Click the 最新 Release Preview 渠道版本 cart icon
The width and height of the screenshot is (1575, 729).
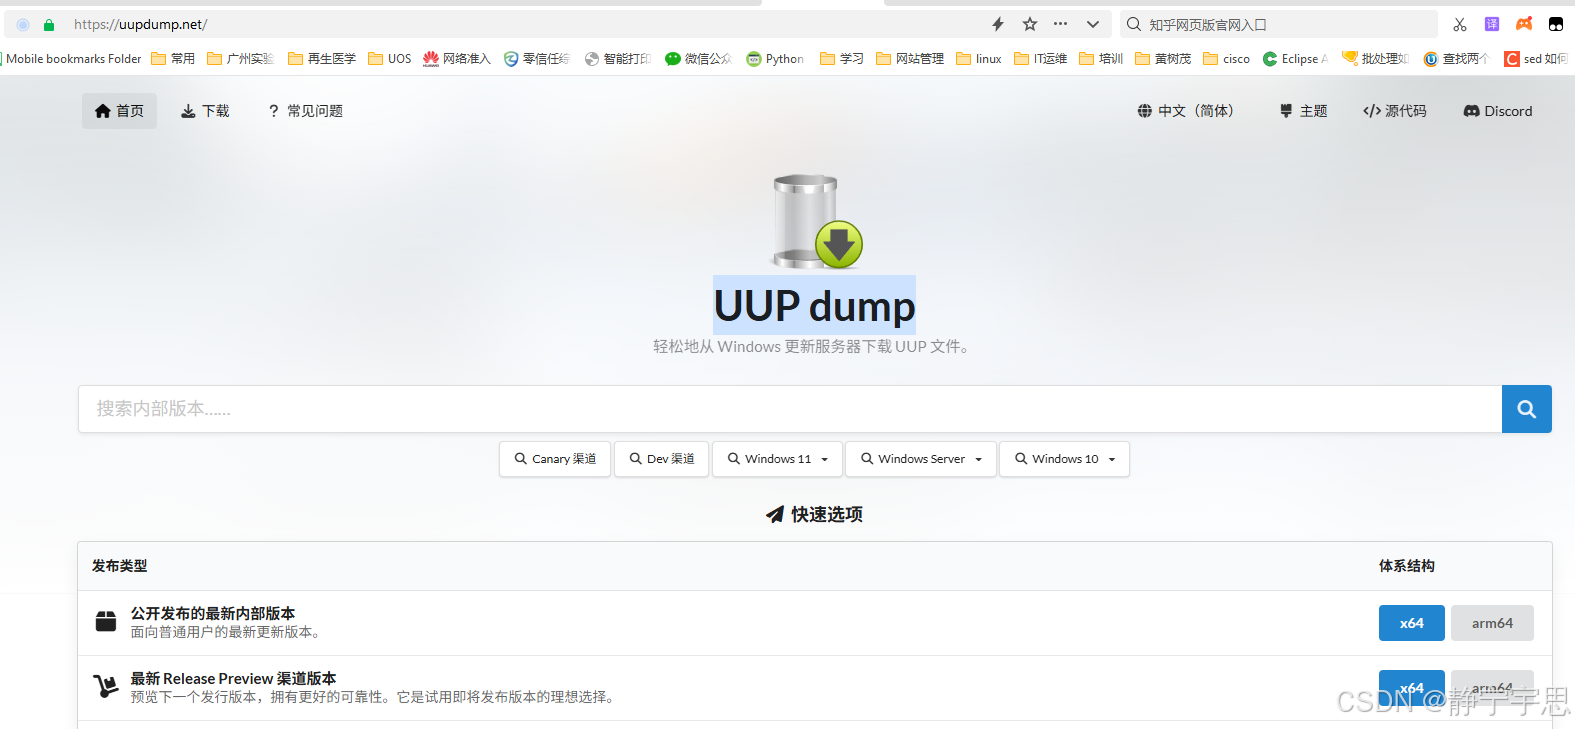point(106,686)
